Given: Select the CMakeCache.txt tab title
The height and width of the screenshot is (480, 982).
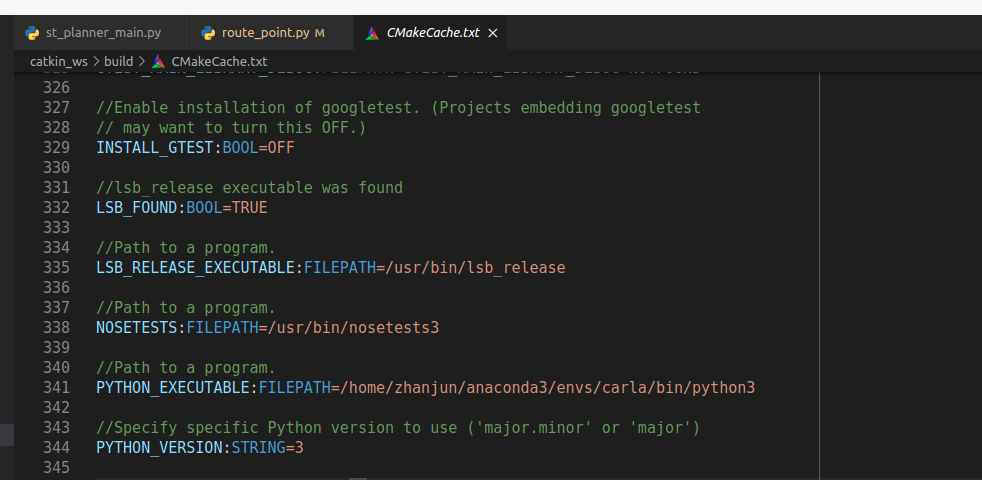Looking at the screenshot, I should tap(434, 32).
